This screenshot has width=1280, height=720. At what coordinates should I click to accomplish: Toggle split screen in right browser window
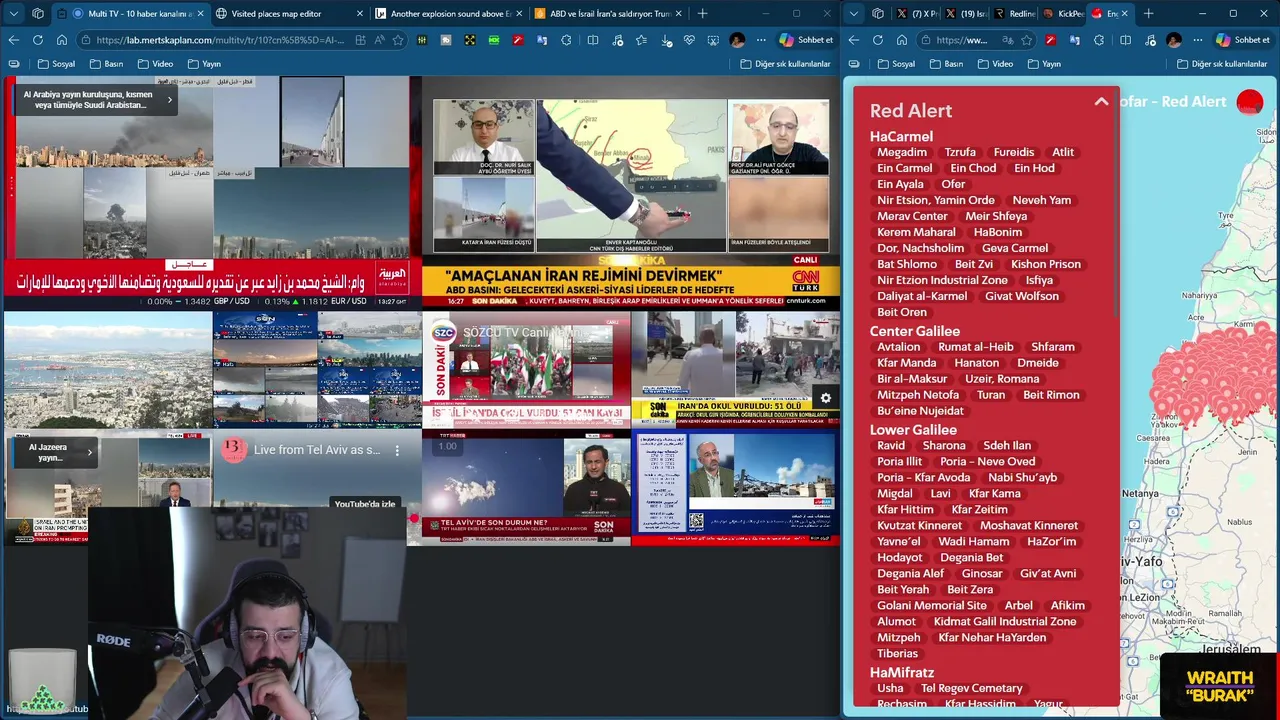[1124, 40]
